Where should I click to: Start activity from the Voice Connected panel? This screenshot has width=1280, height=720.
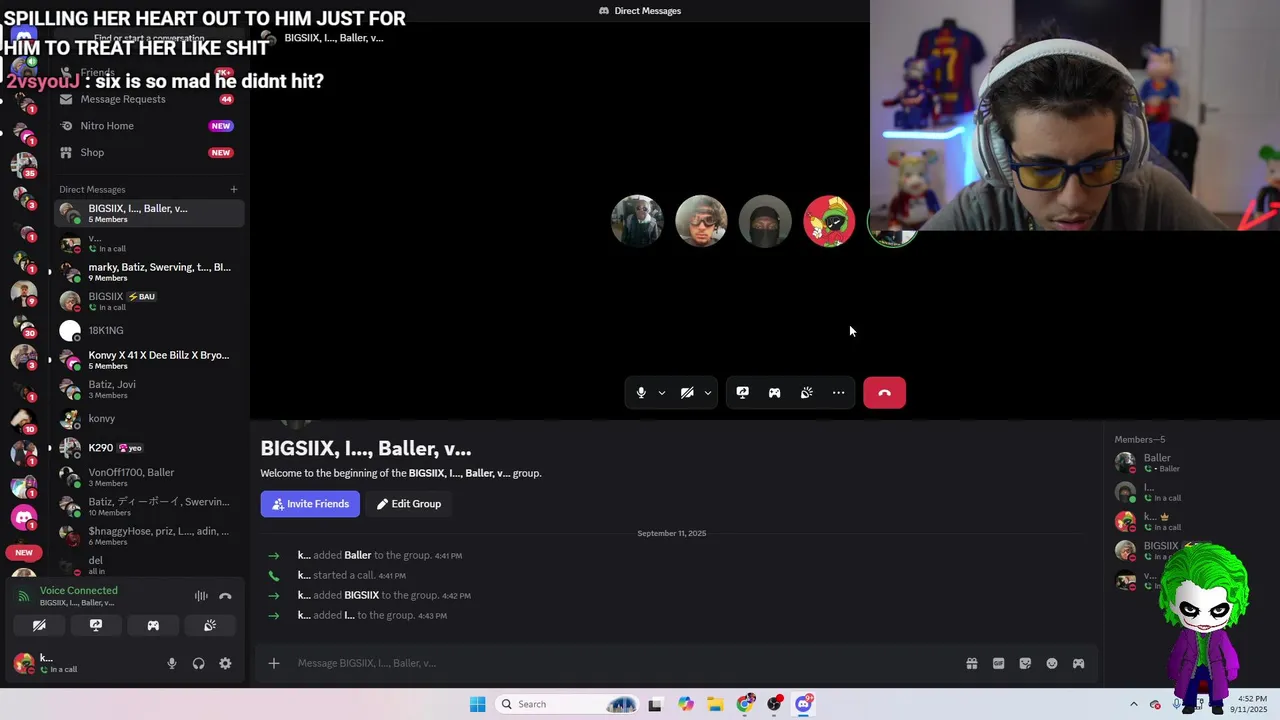(153, 625)
